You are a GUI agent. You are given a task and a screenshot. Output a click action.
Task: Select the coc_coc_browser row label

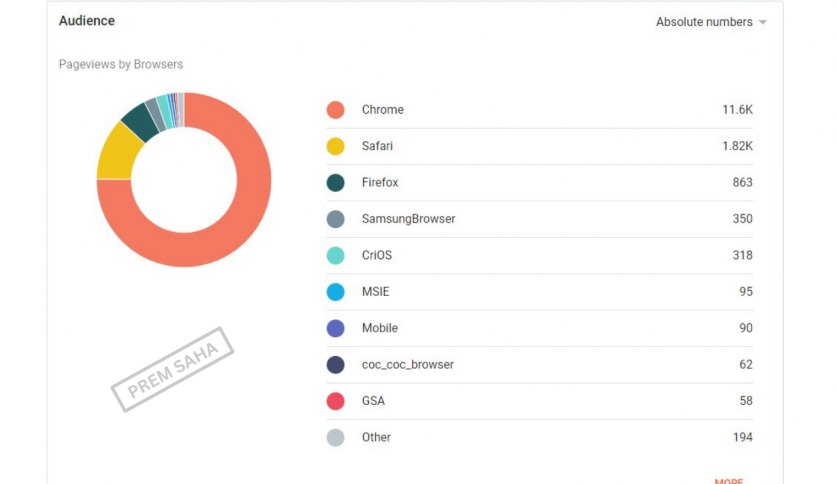coord(407,365)
